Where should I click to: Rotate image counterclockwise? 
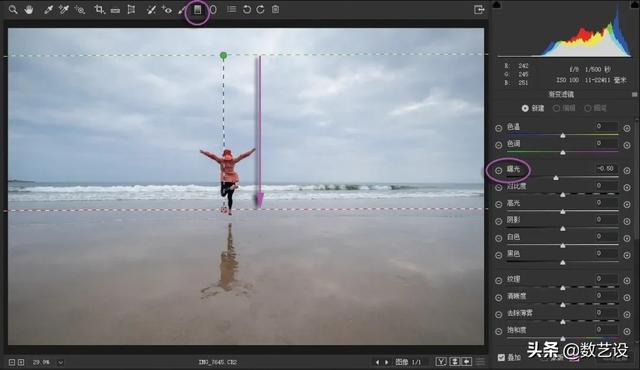[247, 9]
